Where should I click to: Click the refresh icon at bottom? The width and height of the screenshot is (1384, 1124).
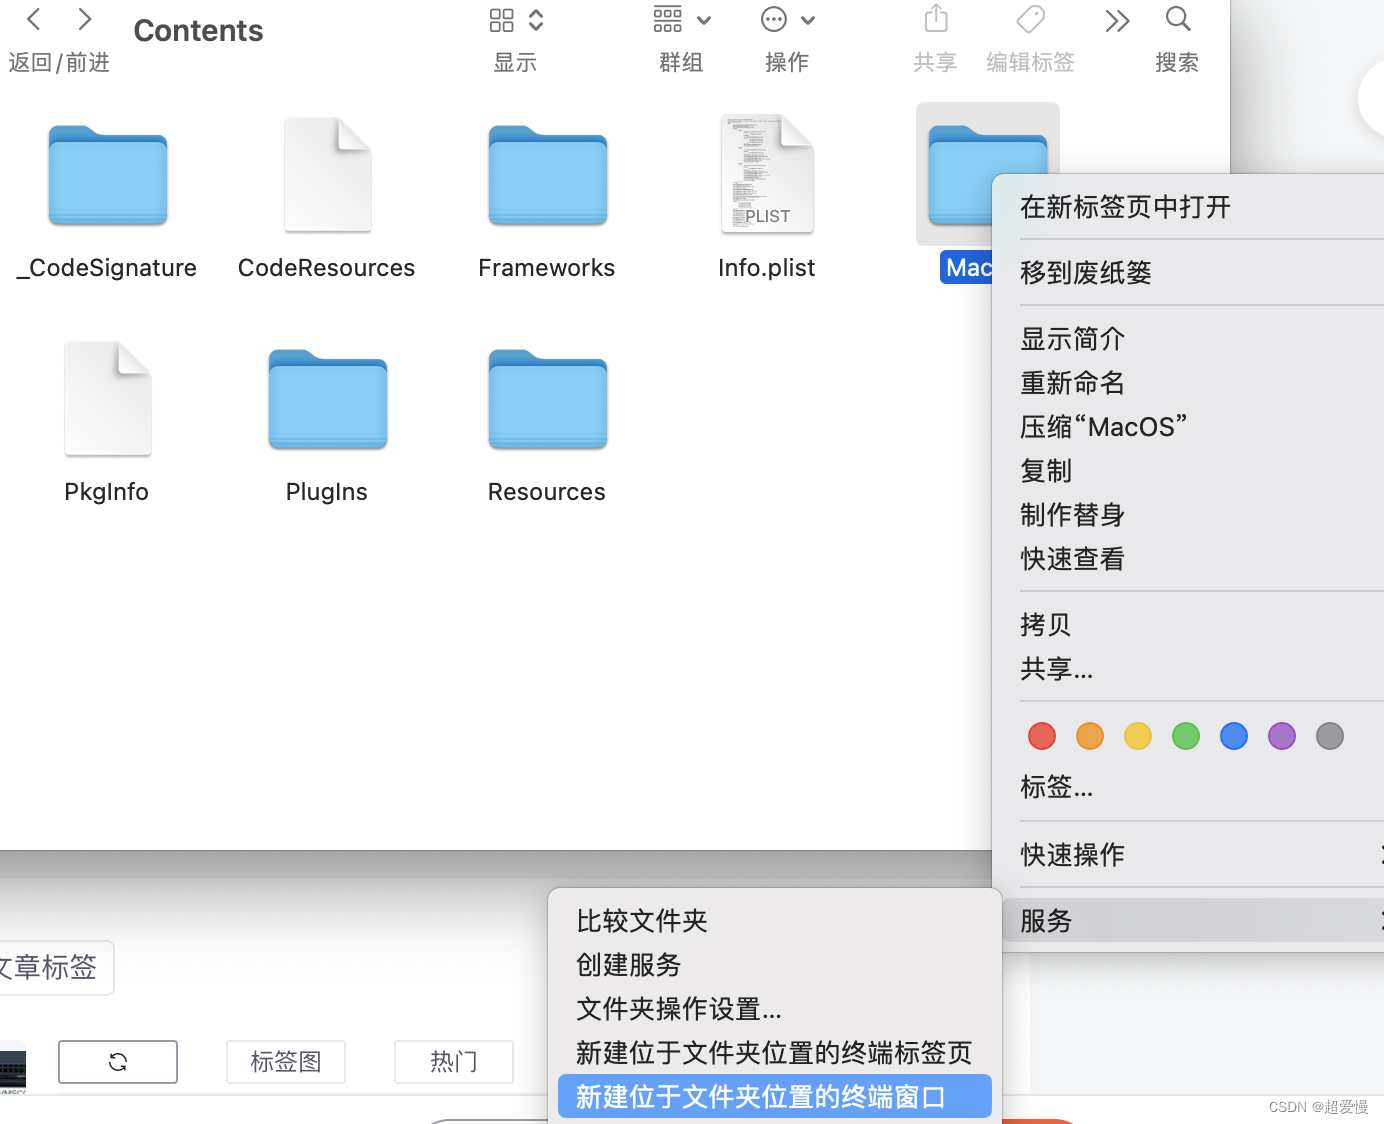tap(117, 1061)
